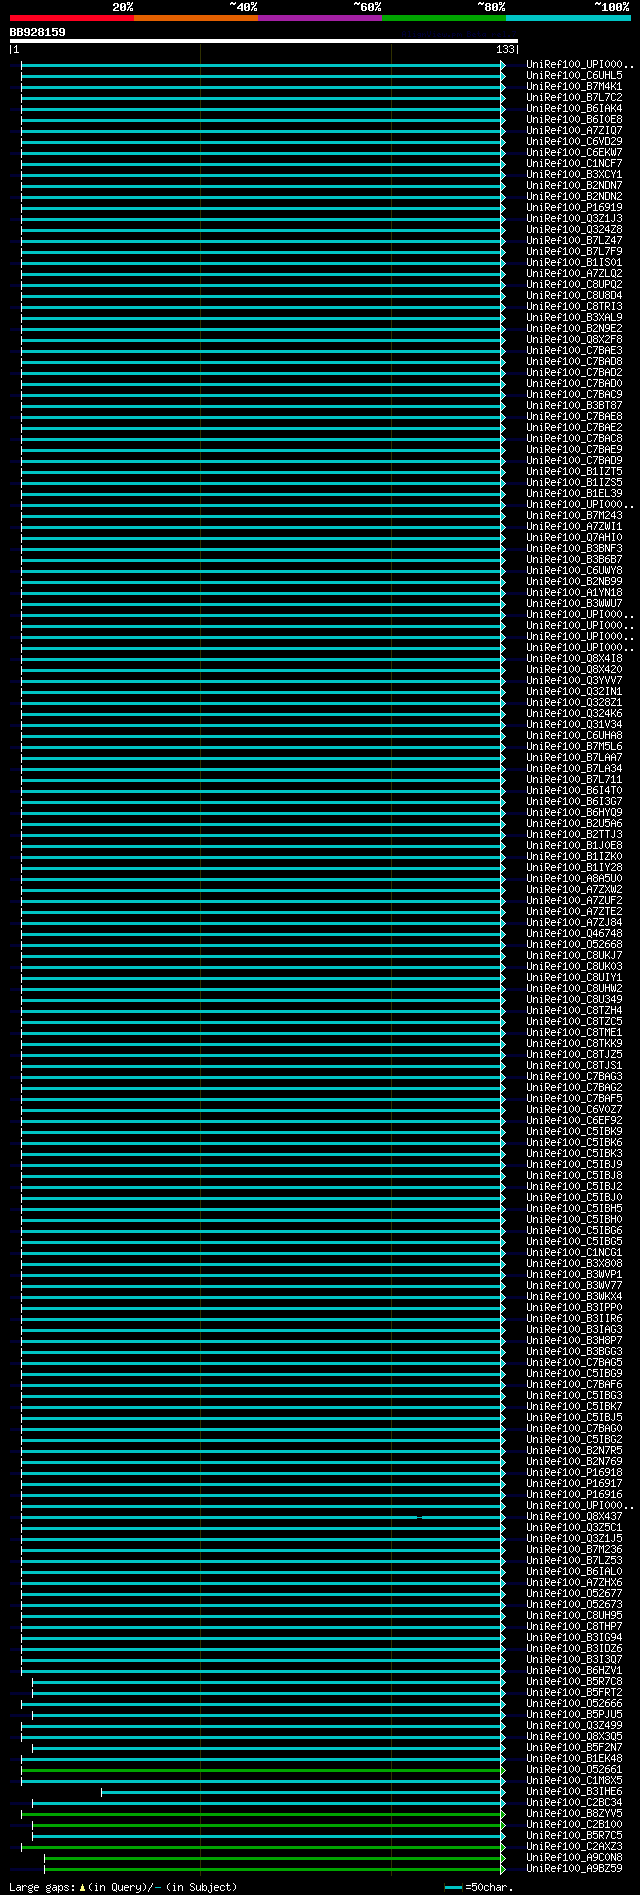Click subject label UniRef100_C8U349
The width and height of the screenshot is (640, 1895).
coord(575,999)
